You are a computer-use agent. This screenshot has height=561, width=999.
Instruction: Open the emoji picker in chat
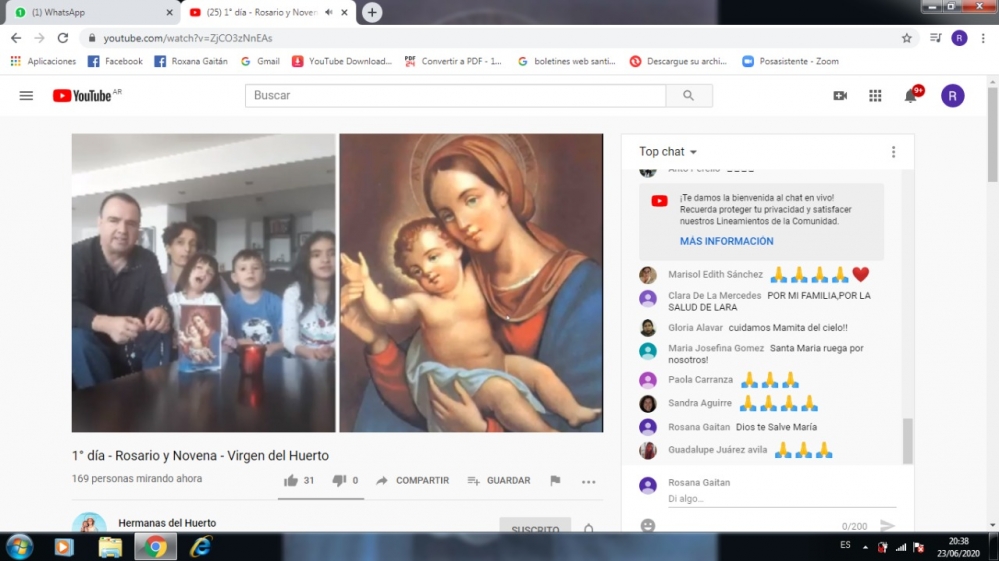click(x=648, y=525)
